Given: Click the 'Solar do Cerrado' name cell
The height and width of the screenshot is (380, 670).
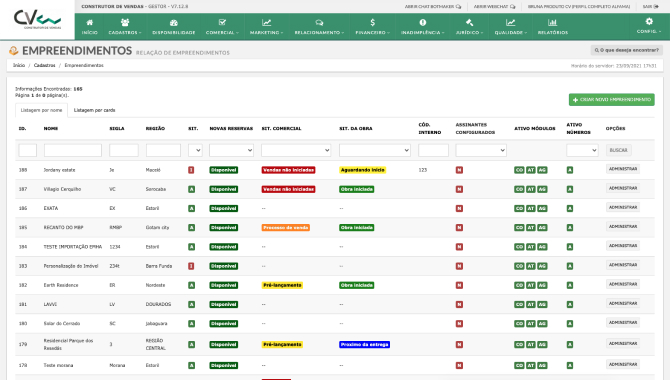Looking at the screenshot, I should 62,324.
